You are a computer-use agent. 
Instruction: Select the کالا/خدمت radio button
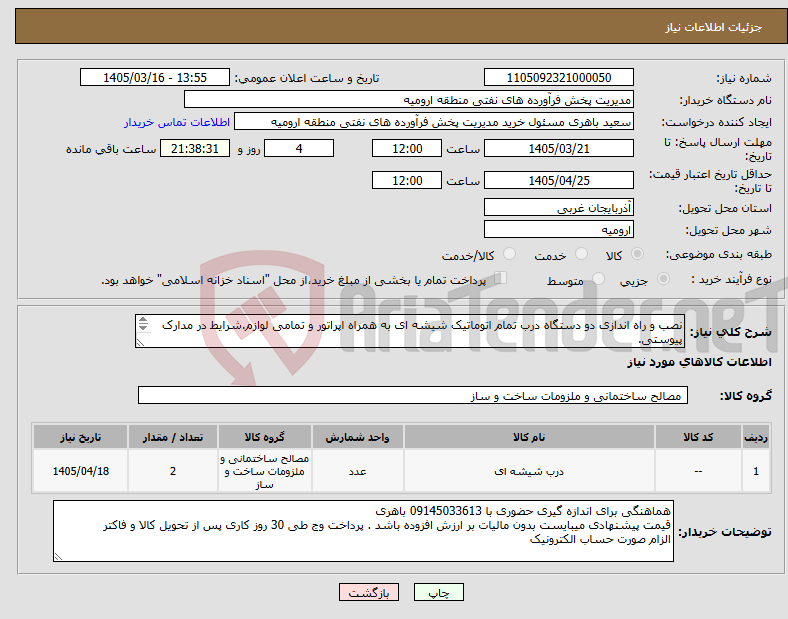click(509, 254)
